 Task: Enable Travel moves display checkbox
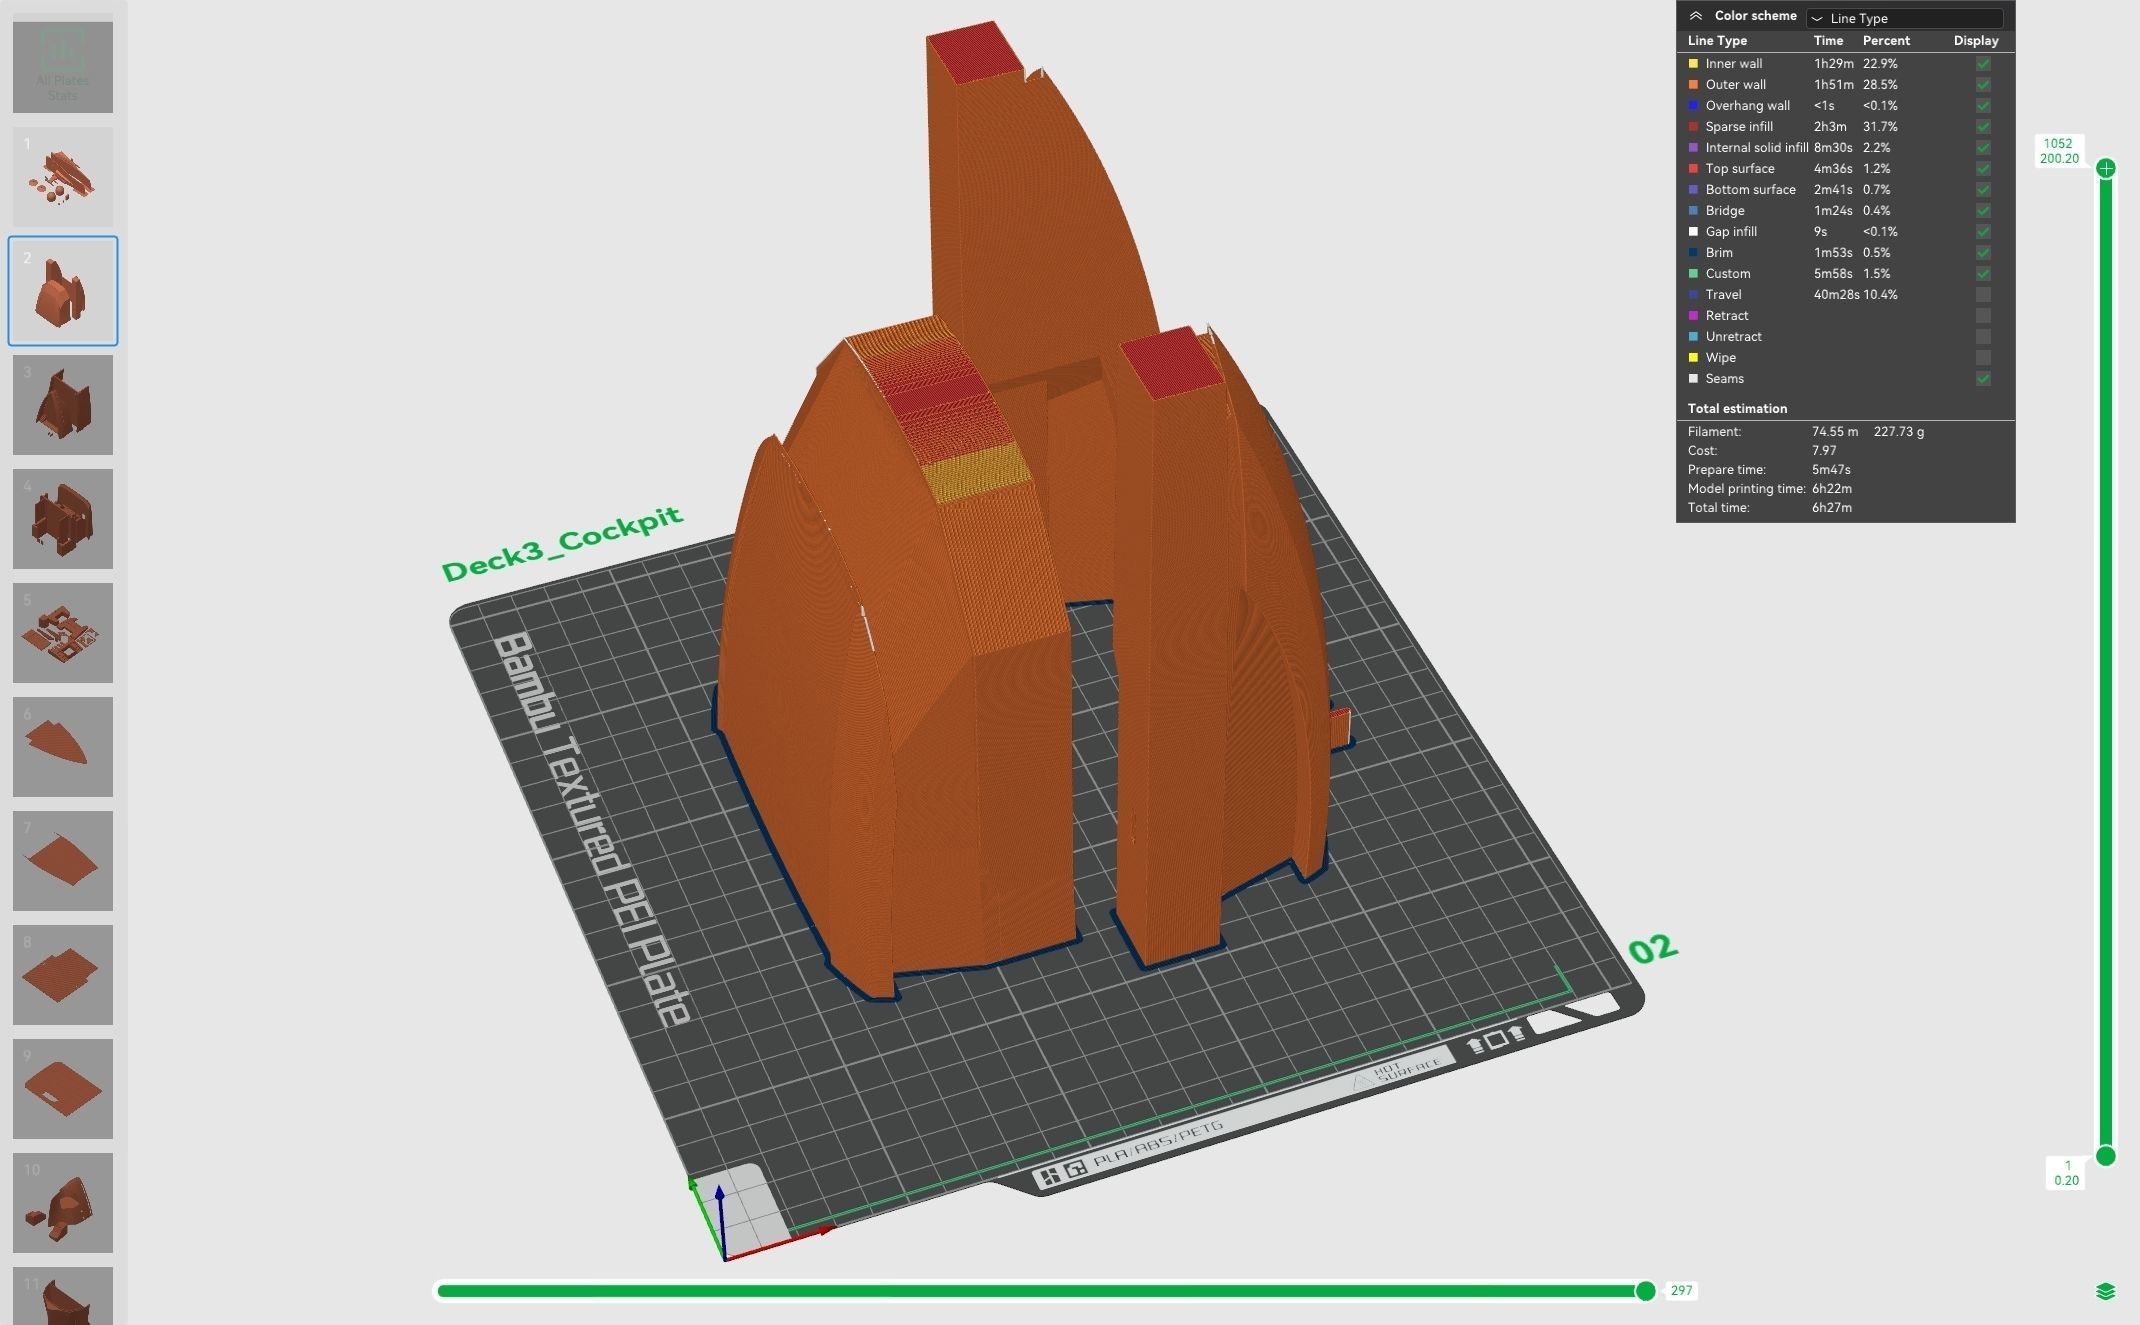coord(1983,295)
